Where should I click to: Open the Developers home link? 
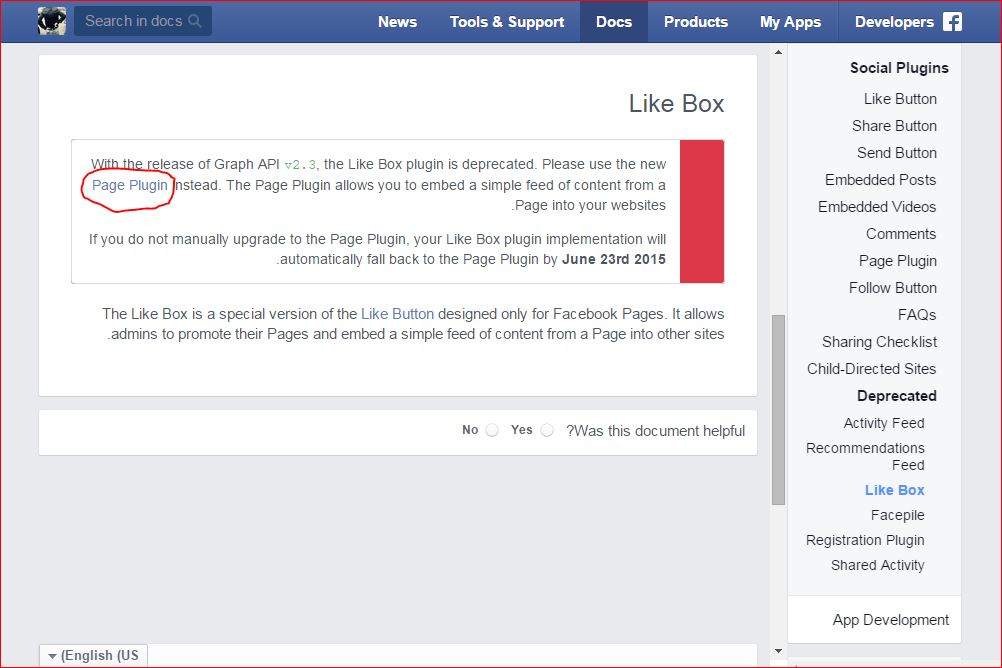coord(894,22)
